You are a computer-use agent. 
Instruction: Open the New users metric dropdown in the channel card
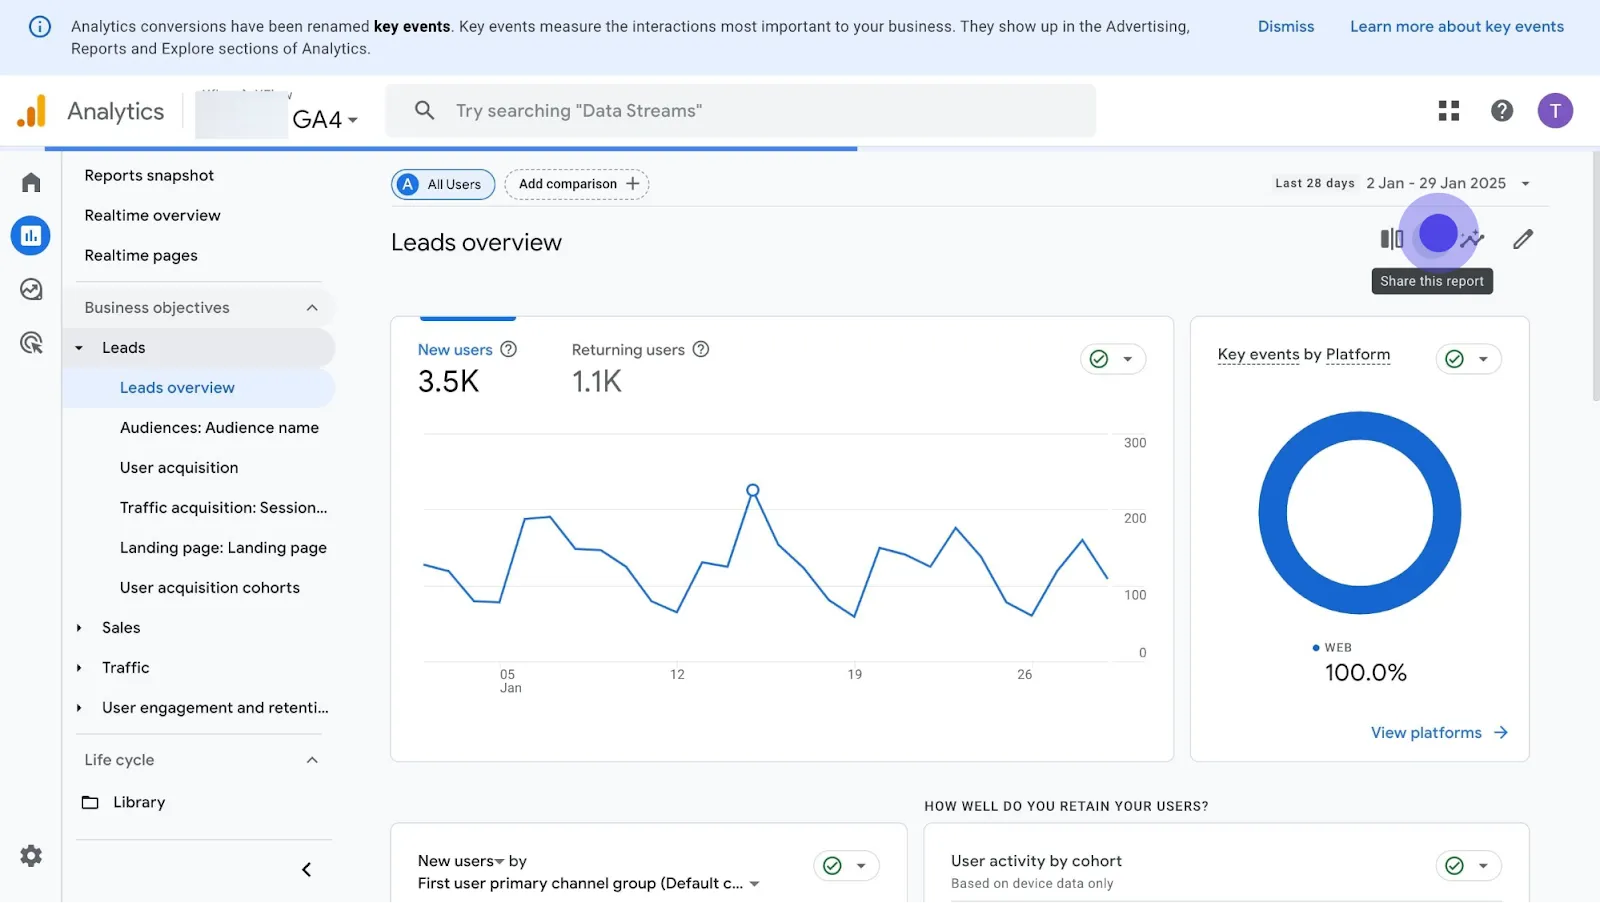click(x=461, y=861)
